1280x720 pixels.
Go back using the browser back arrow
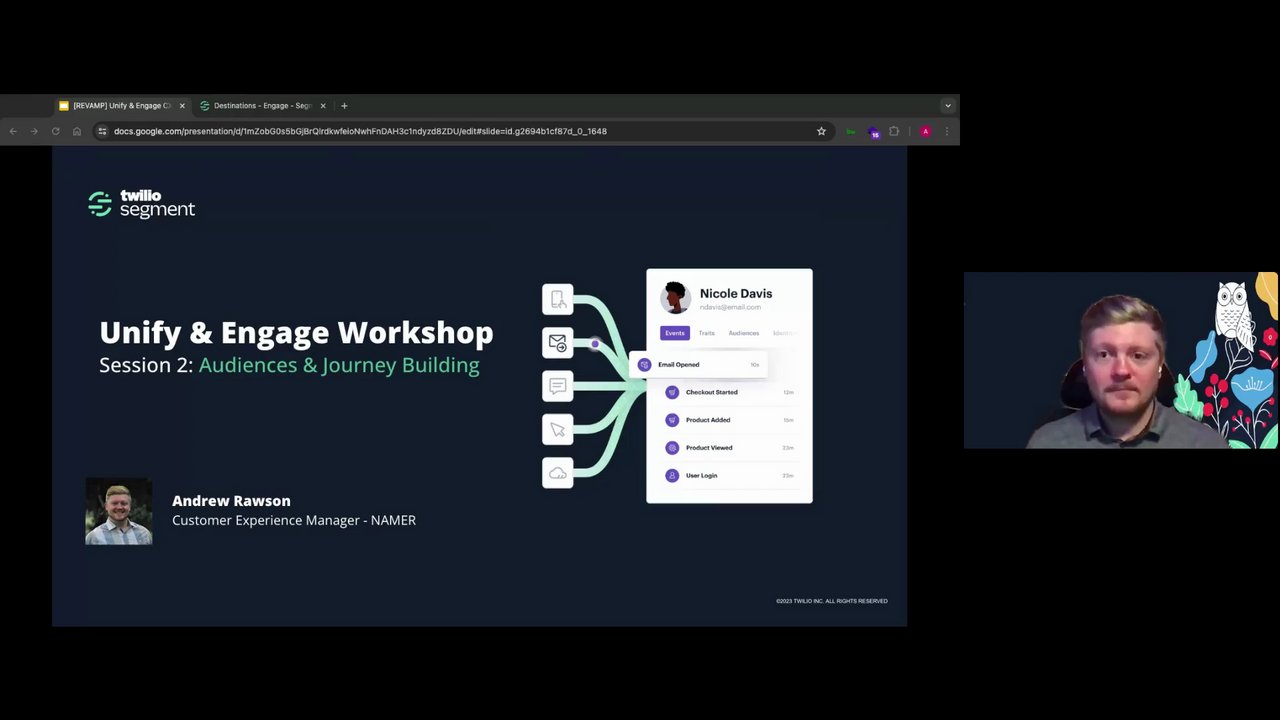point(13,131)
